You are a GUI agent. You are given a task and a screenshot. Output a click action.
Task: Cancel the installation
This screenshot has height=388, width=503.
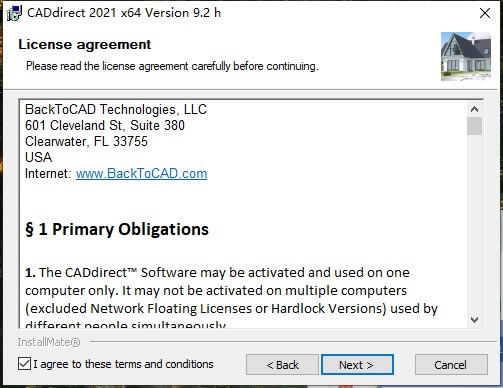pos(451,365)
